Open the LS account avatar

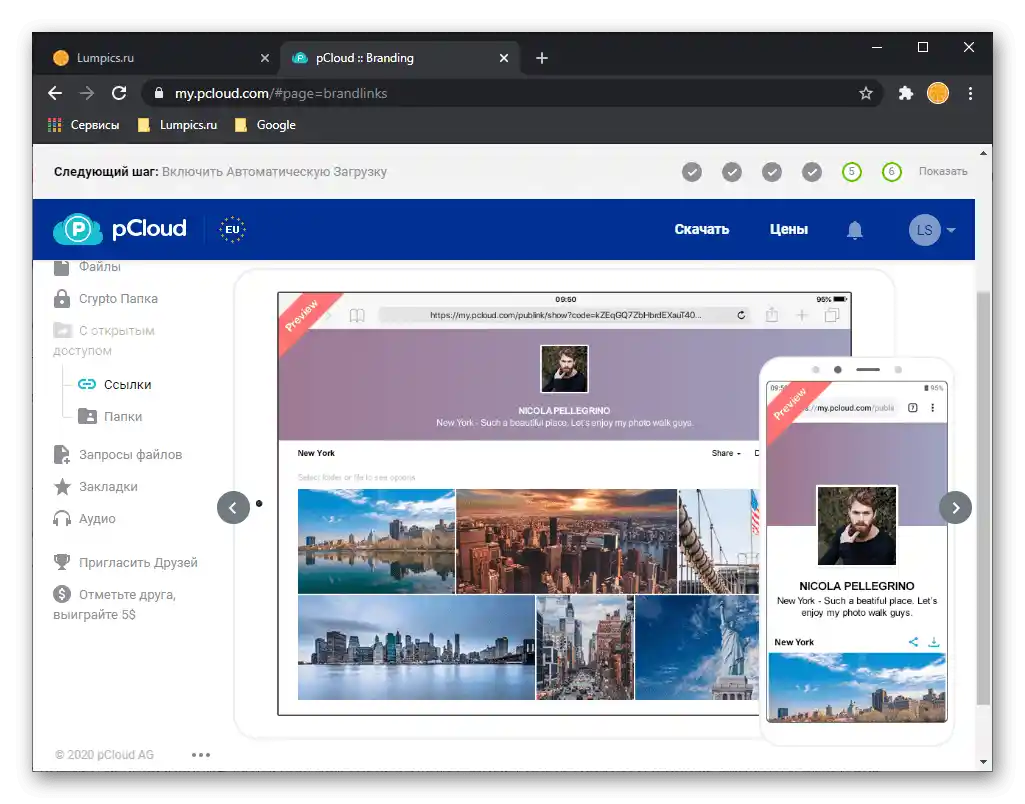click(x=924, y=229)
